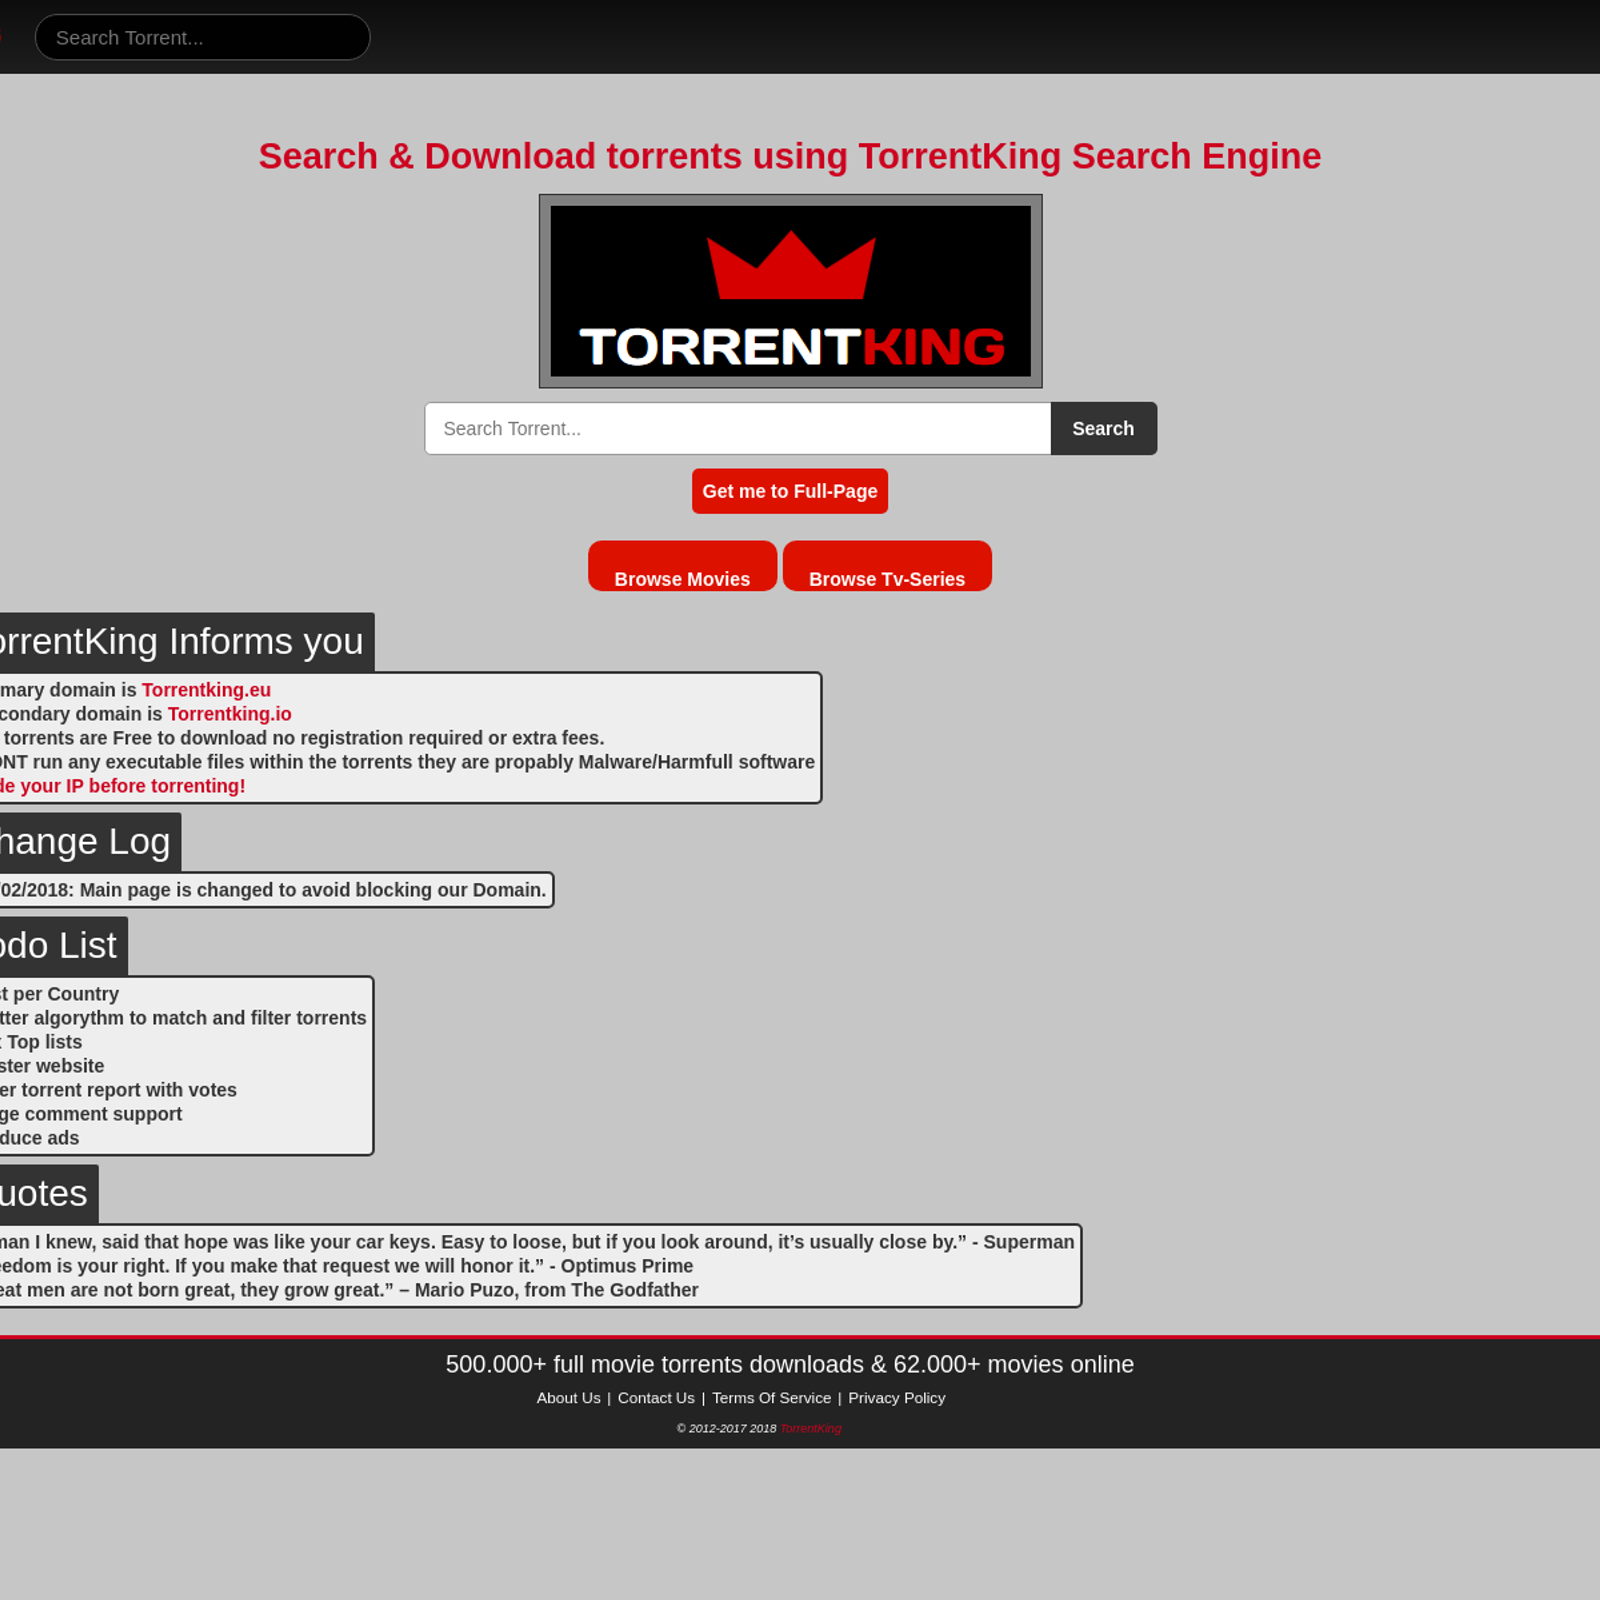Viewport: 1600px width, 1600px height.
Task: Click the Malware/Harmfull software warning line
Action: (407, 762)
